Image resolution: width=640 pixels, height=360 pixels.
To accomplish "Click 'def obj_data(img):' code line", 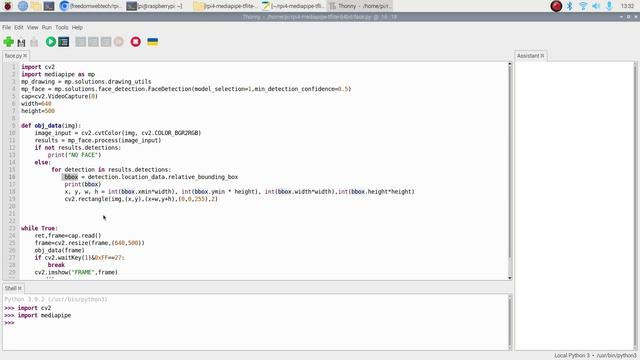I will pyautogui.click(x=51, y=126).
